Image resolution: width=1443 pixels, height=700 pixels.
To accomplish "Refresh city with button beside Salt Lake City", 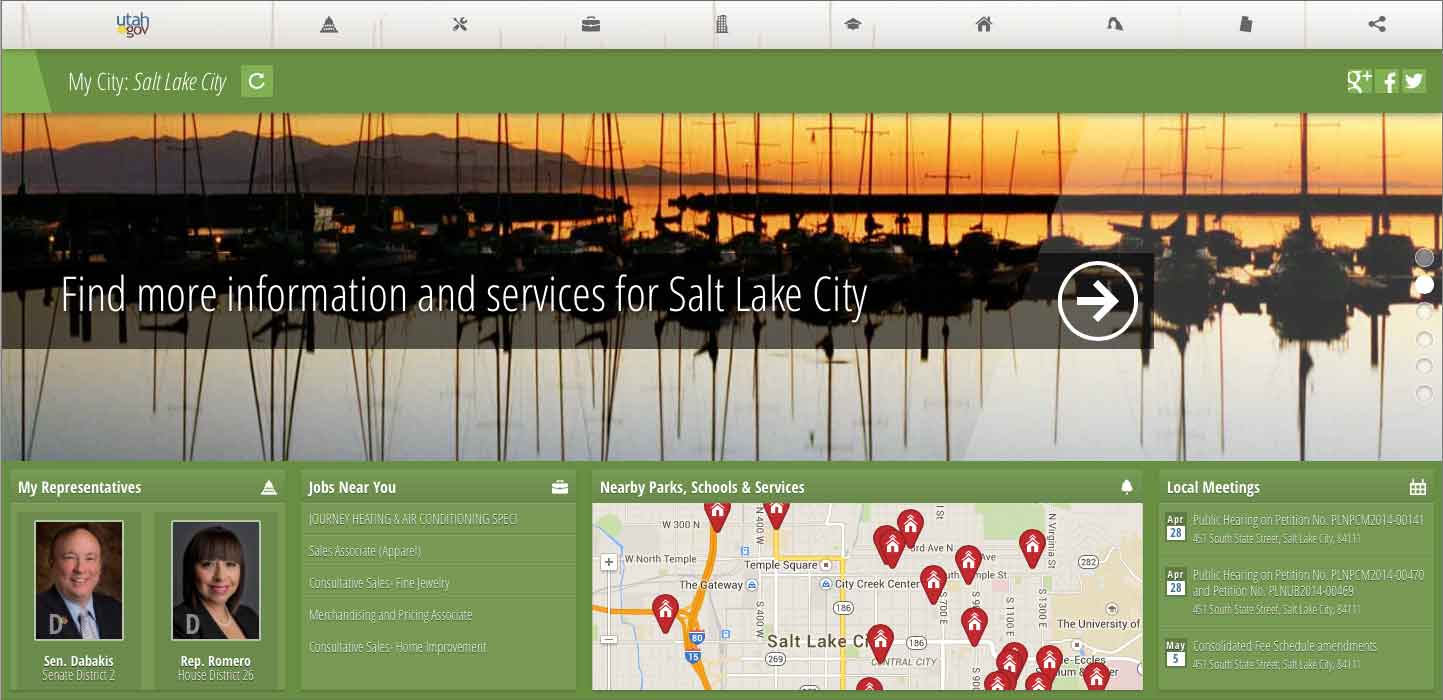I will point(257,81).
